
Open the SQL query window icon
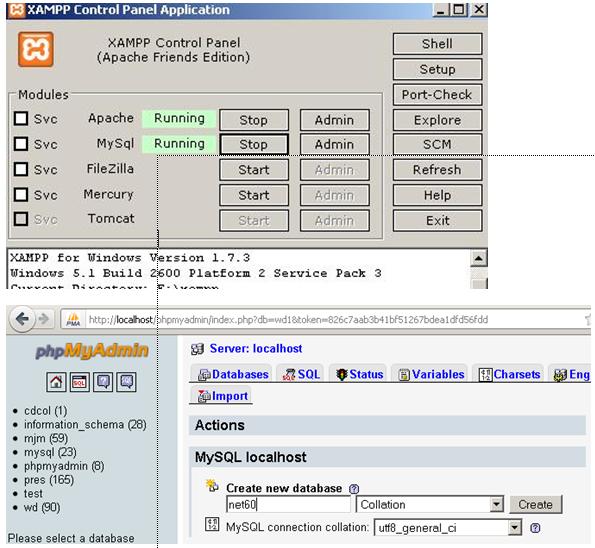tap(80, 381)
